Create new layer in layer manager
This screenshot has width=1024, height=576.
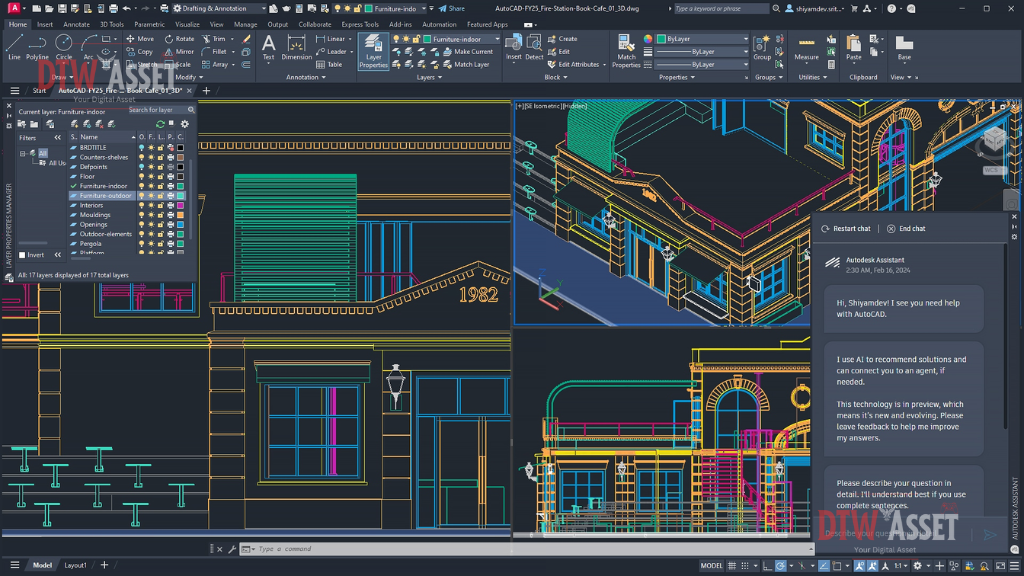[x=74, y=124]
